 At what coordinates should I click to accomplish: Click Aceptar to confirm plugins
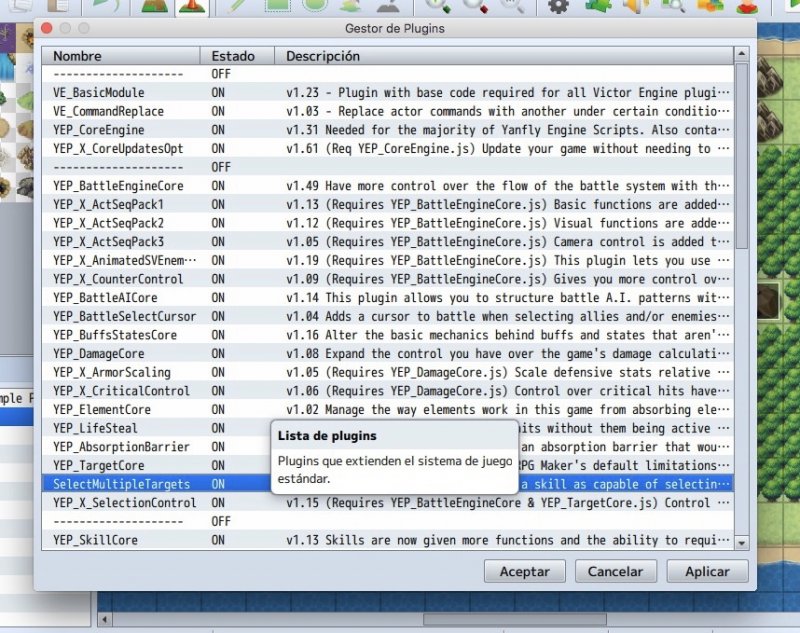point(524,571)
